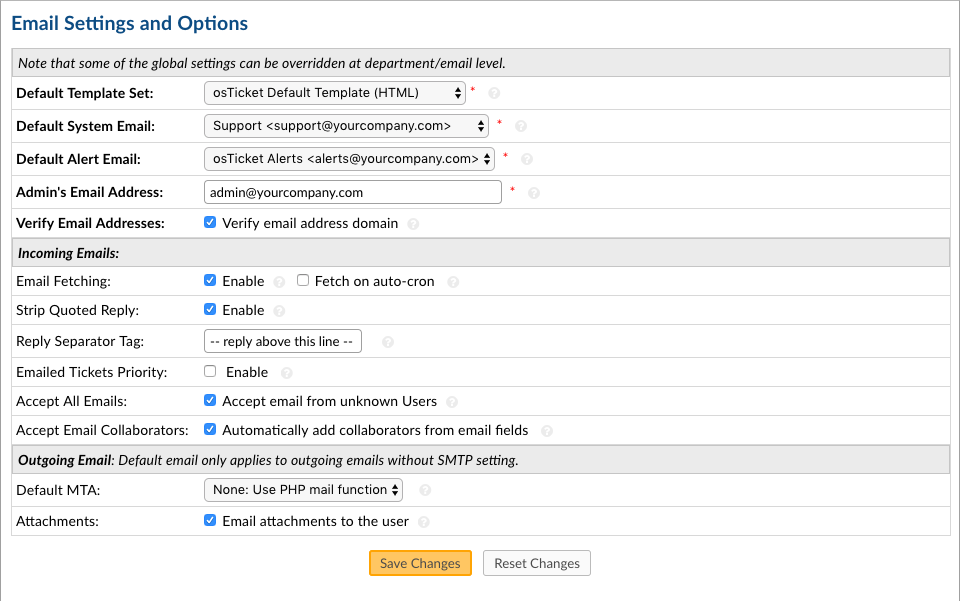This screenshot has width=960, height=601.
Task: Open the Default Template Set dropdown
Action: click(334, 92)
